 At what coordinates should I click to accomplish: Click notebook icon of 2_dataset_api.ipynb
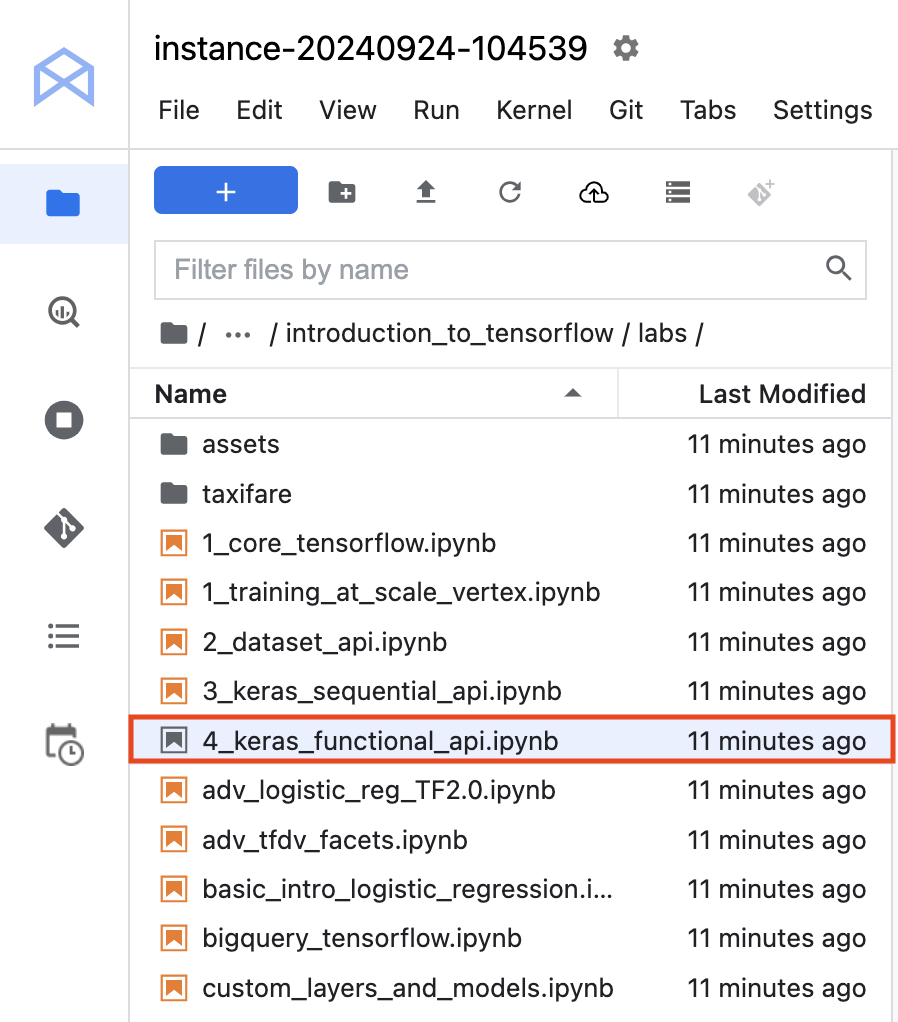coord(174,642)
